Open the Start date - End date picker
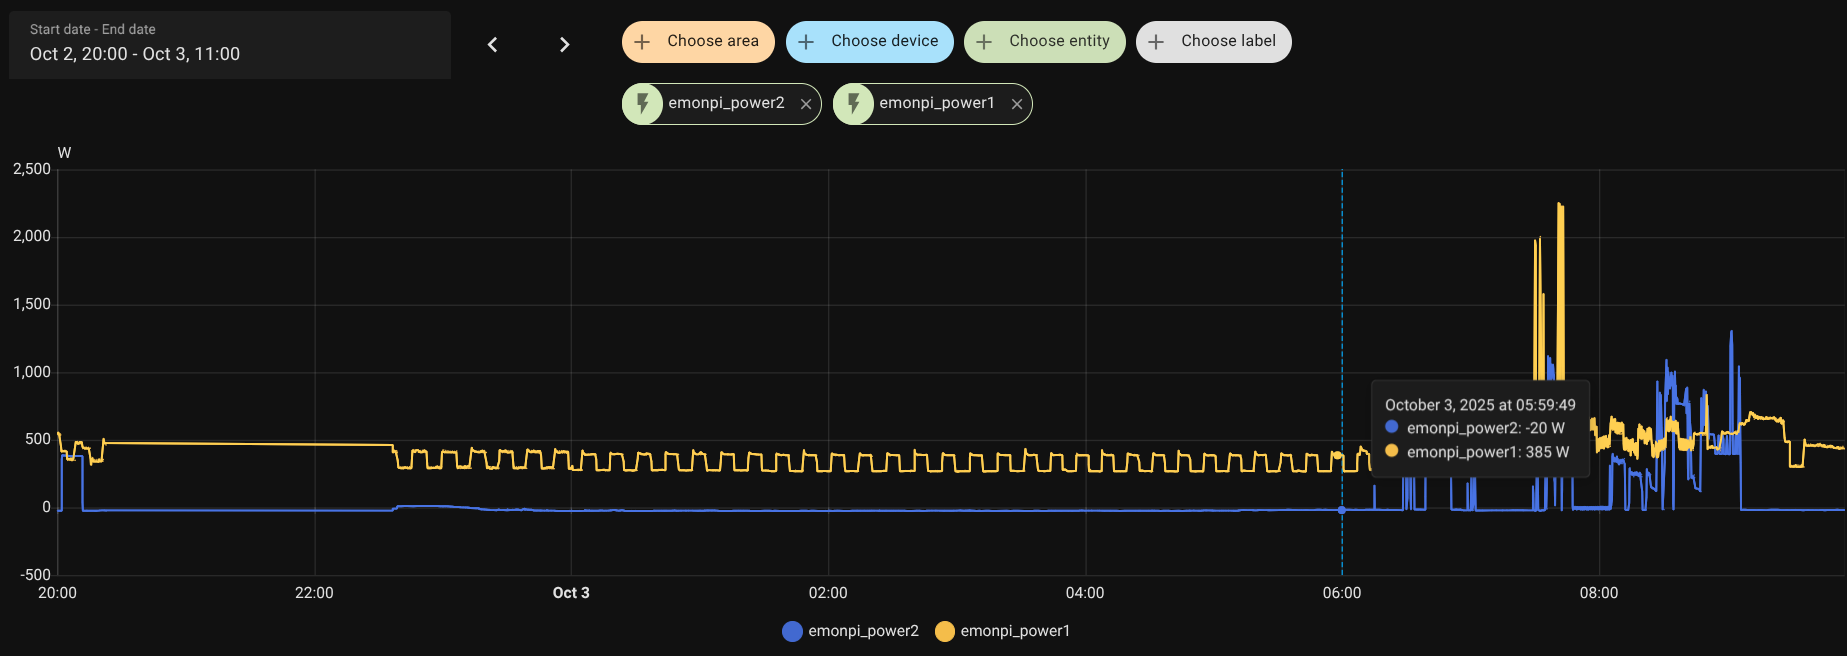 tap(230, 45)
